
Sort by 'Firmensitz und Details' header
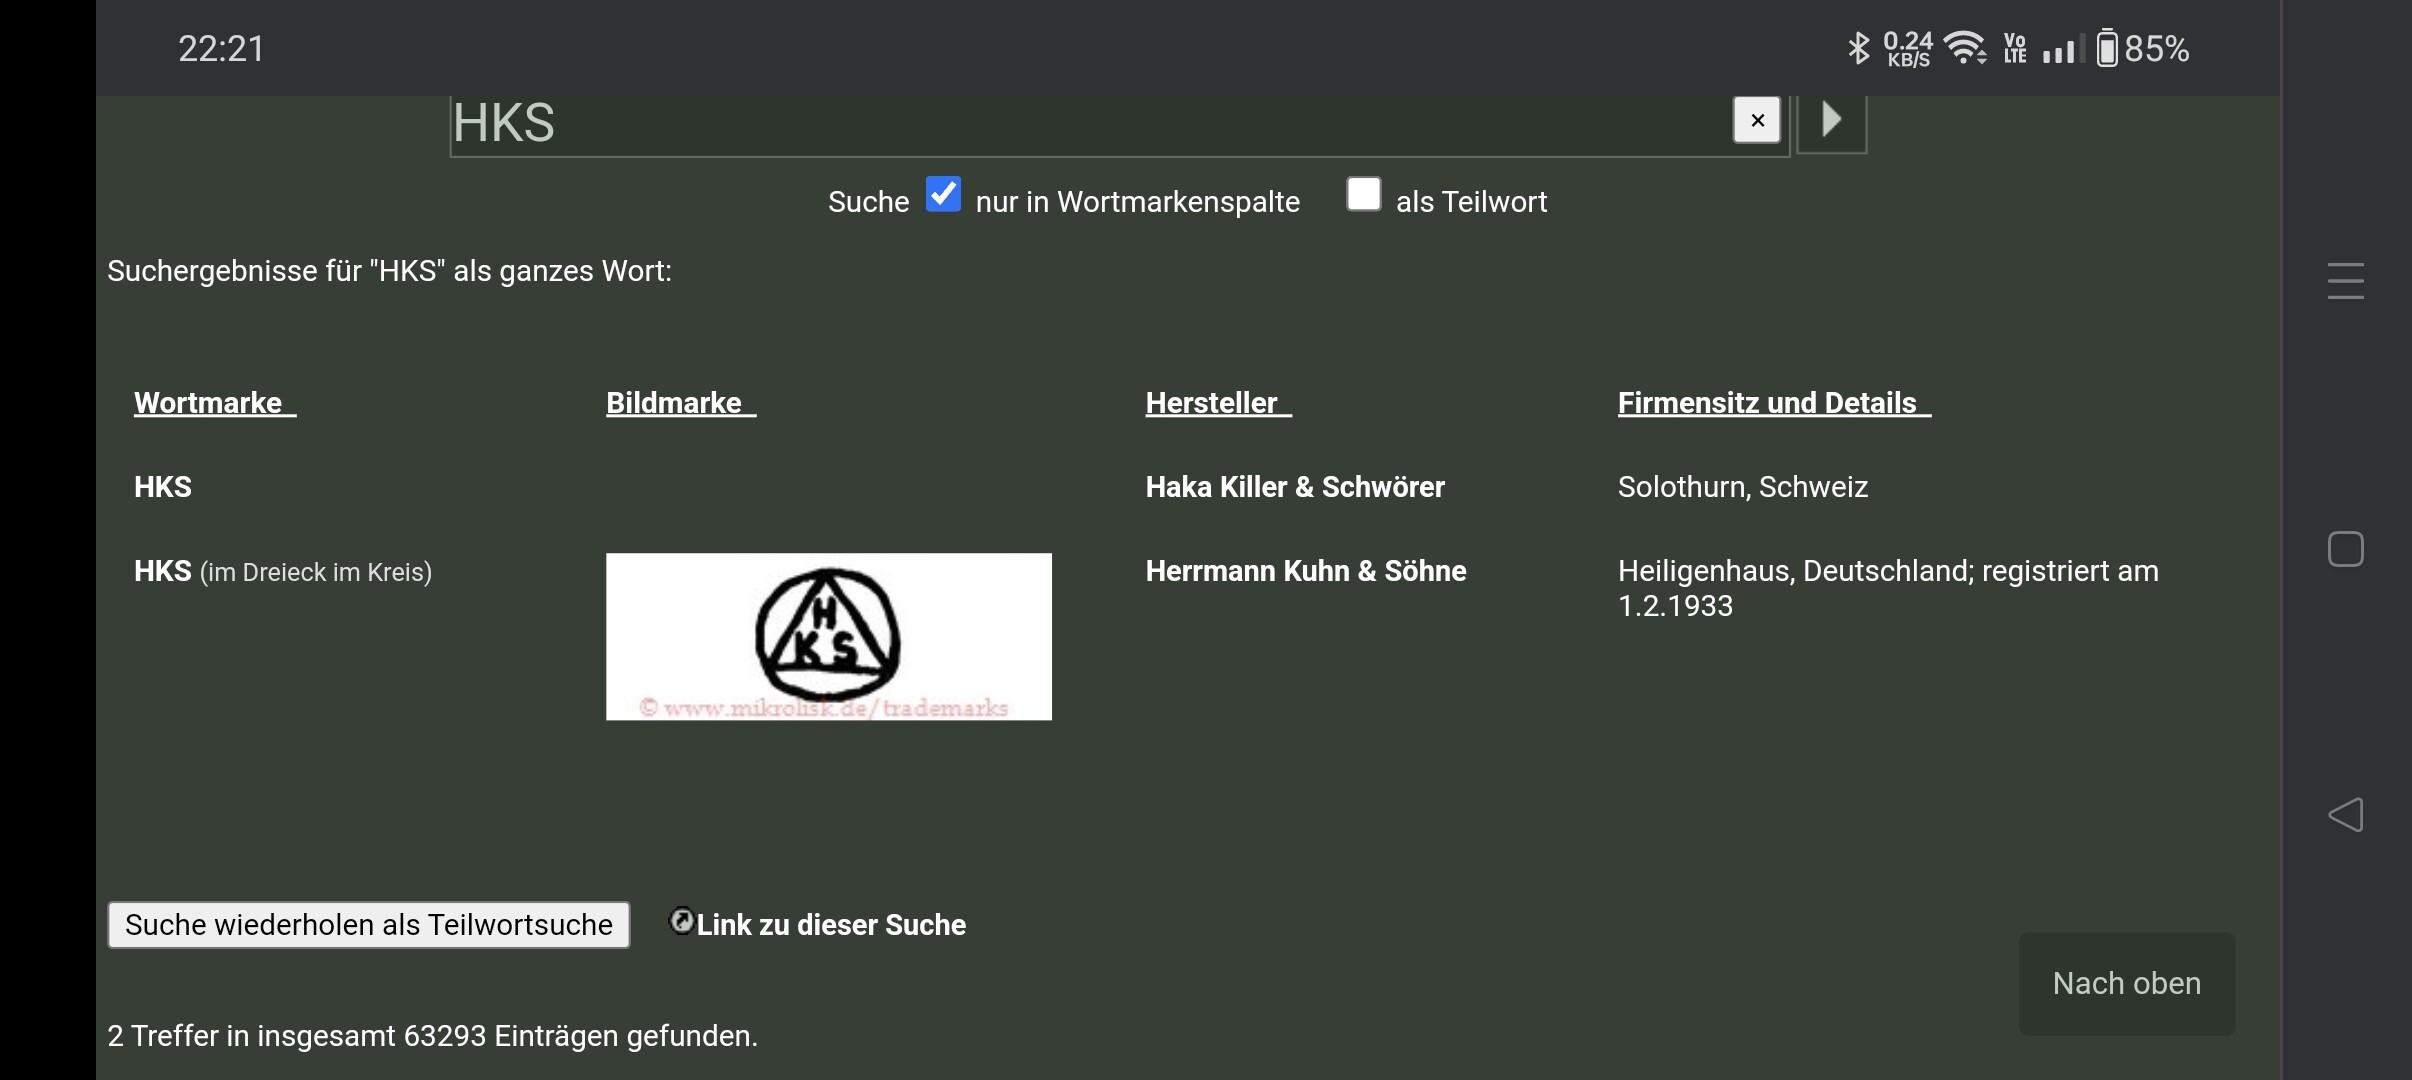point(1774,403)
